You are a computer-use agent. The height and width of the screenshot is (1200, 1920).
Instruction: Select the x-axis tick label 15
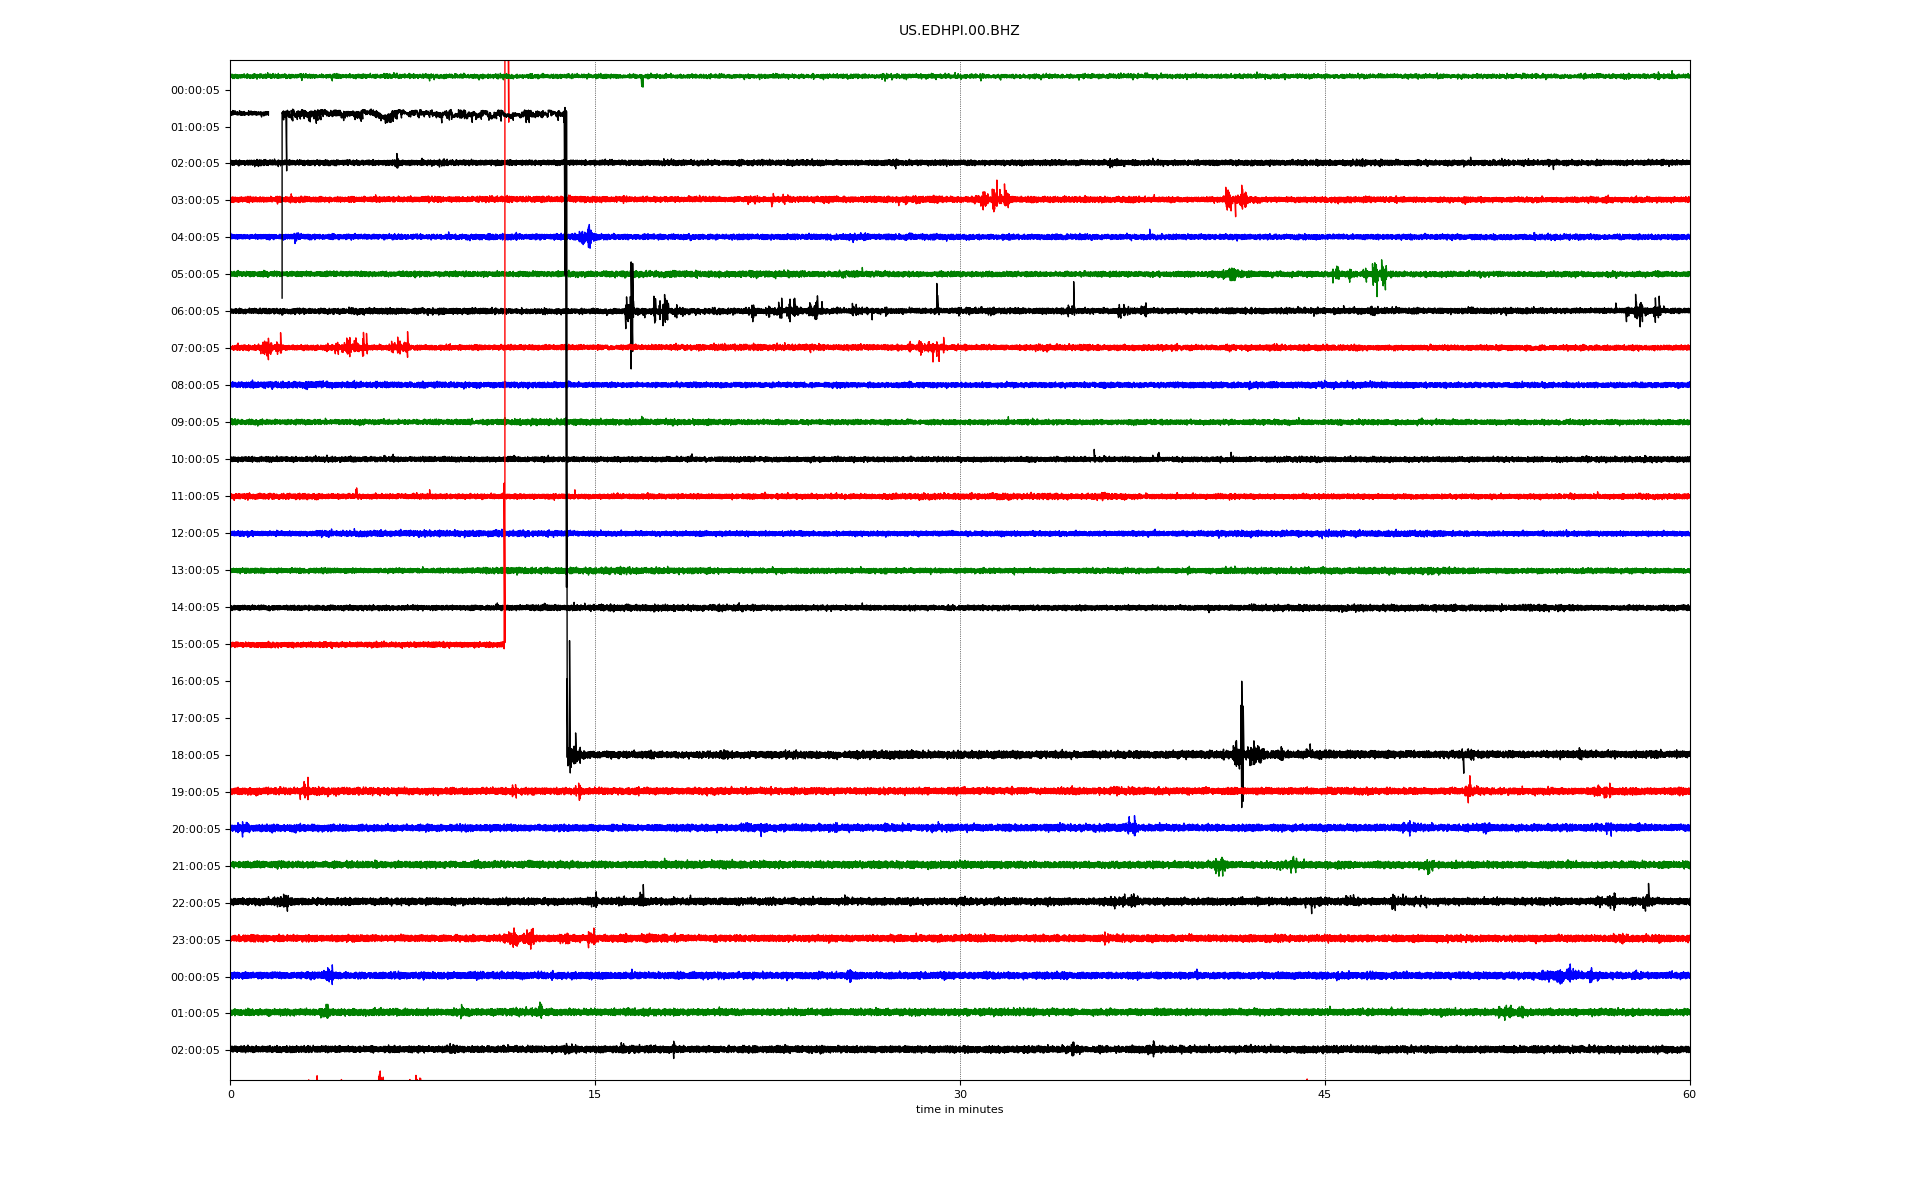[x=595, y=1094]
